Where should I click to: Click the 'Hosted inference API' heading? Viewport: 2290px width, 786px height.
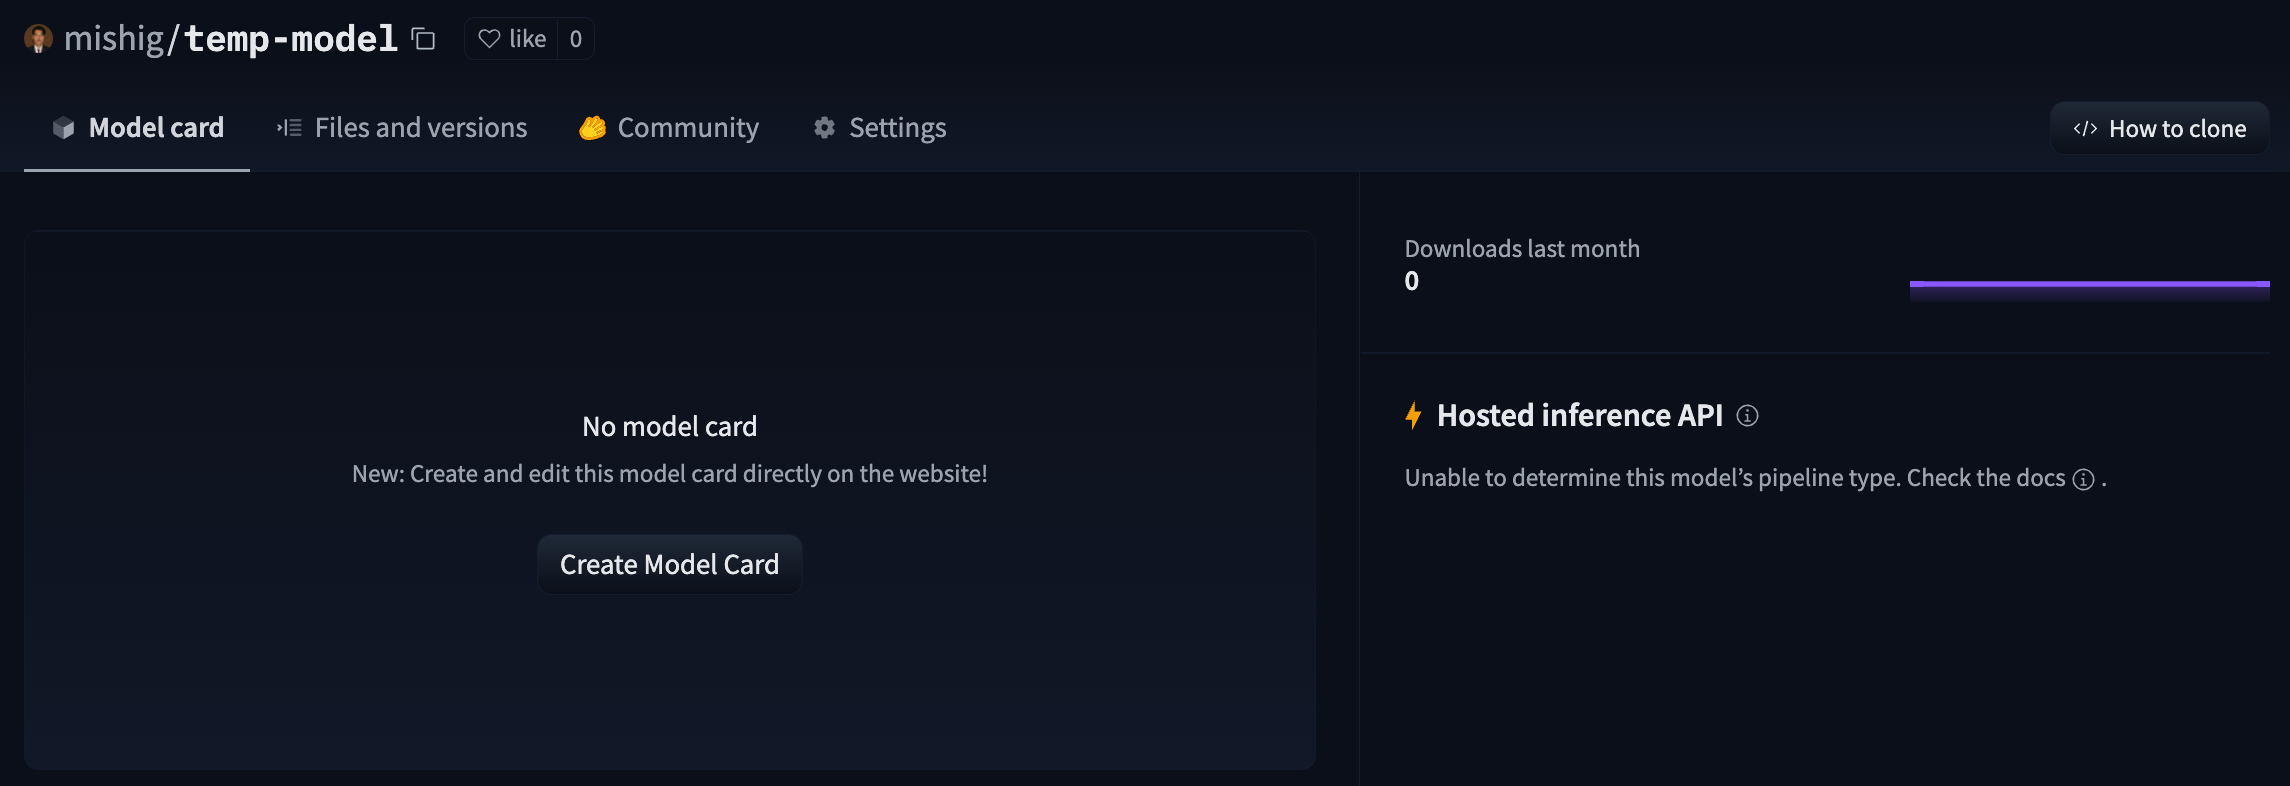(x=1579, y=415)
